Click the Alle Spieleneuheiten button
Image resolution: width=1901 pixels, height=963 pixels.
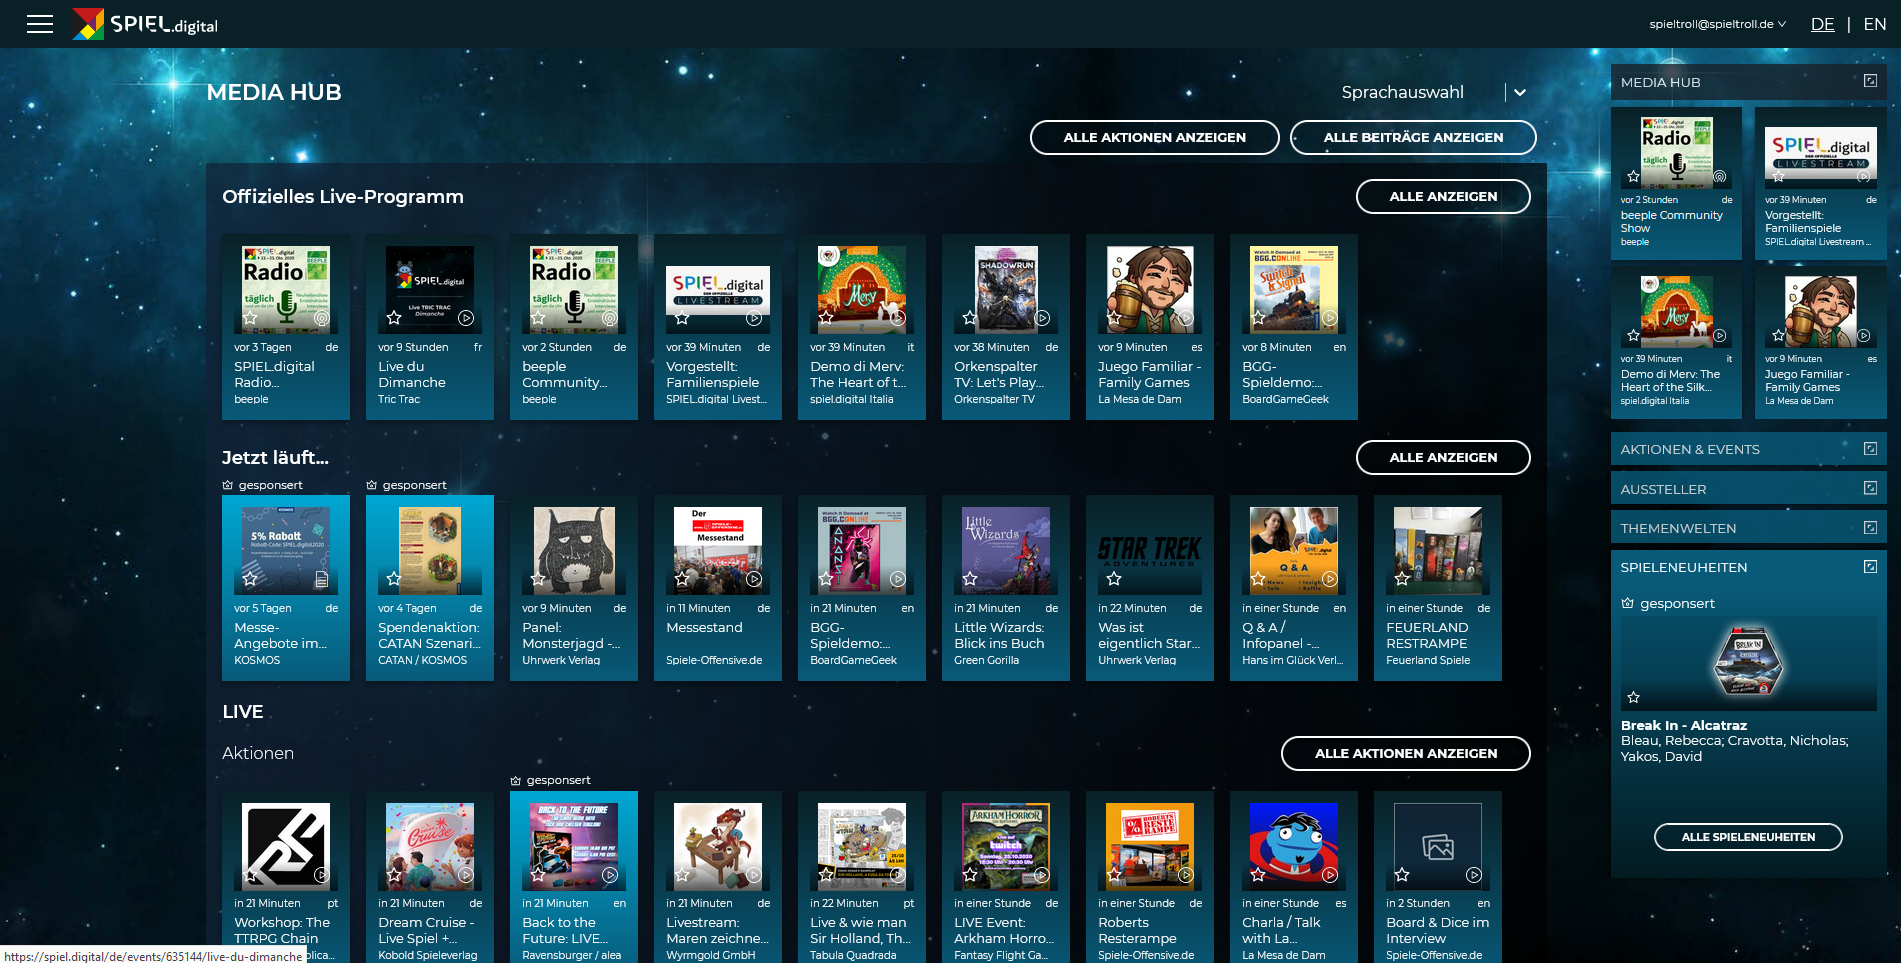(1748, 837)
